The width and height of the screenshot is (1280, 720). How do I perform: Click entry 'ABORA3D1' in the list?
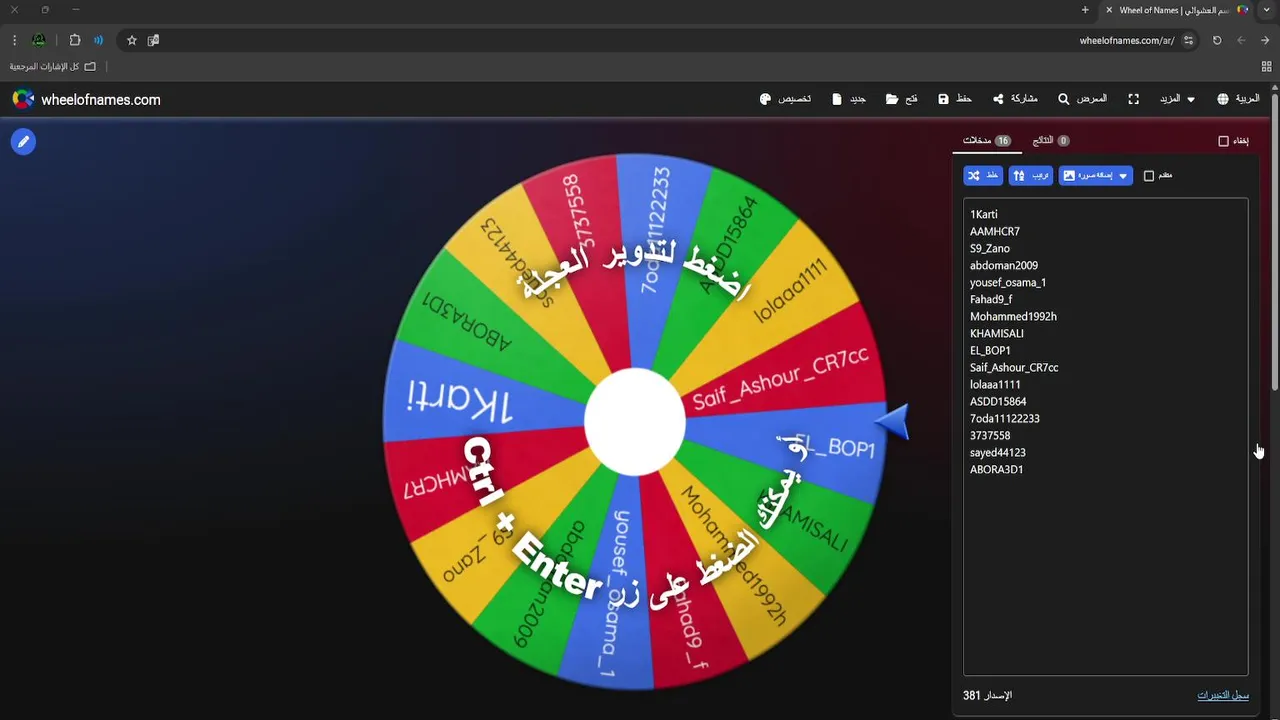click(x=997, y=469)
